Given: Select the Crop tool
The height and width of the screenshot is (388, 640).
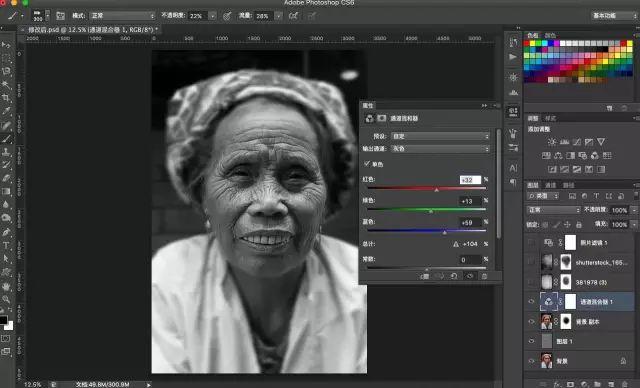Looking at the screenshot, I should point(6,98).
